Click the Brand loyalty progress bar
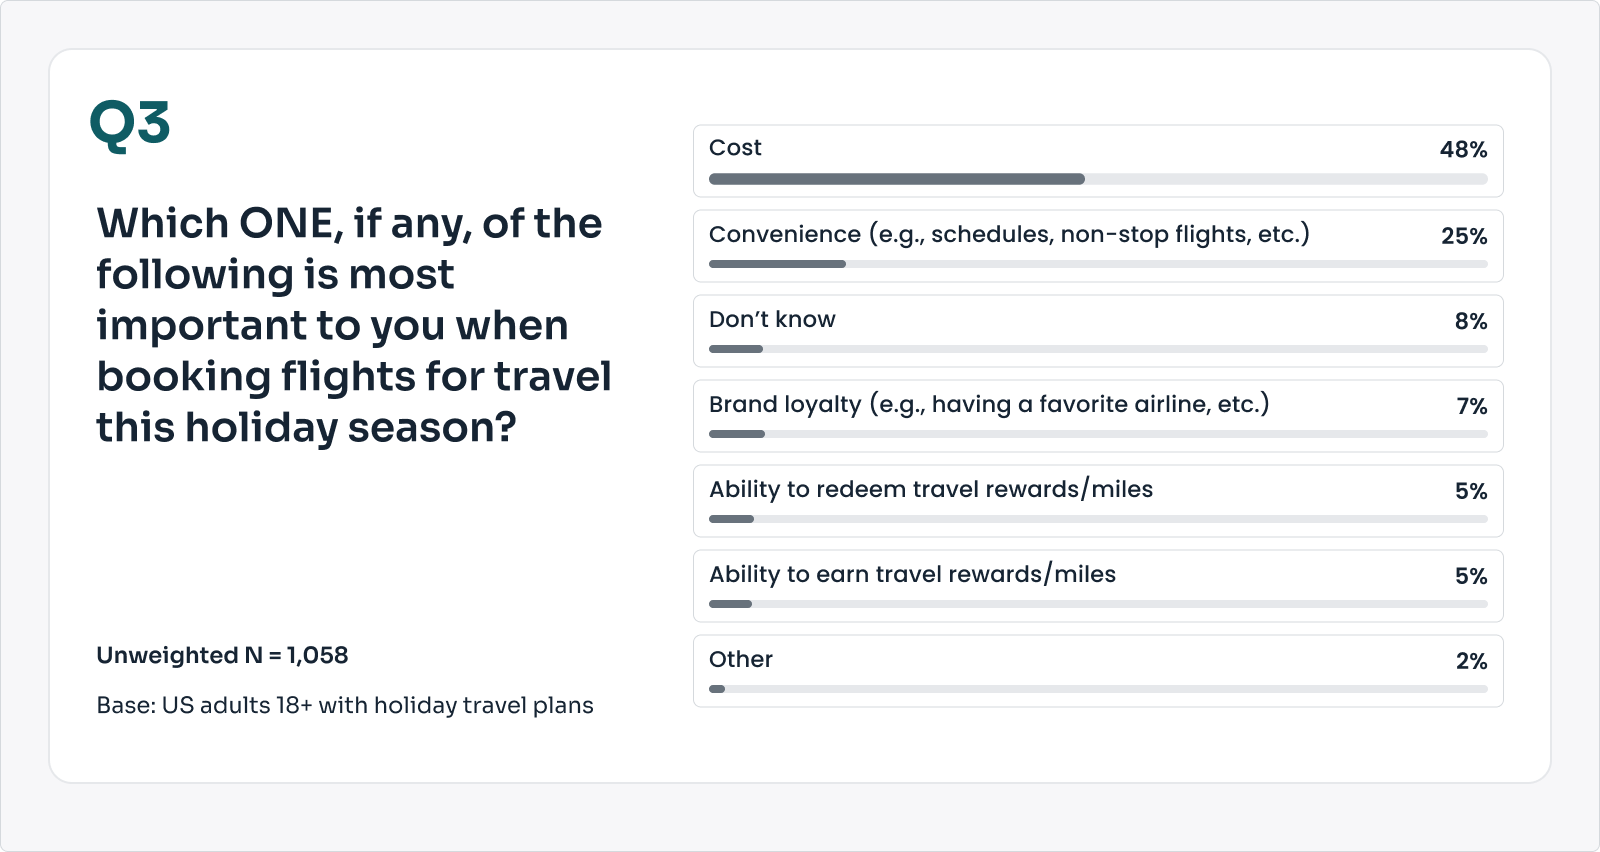The image size is (1600, 852). [x=1098, y=434]
